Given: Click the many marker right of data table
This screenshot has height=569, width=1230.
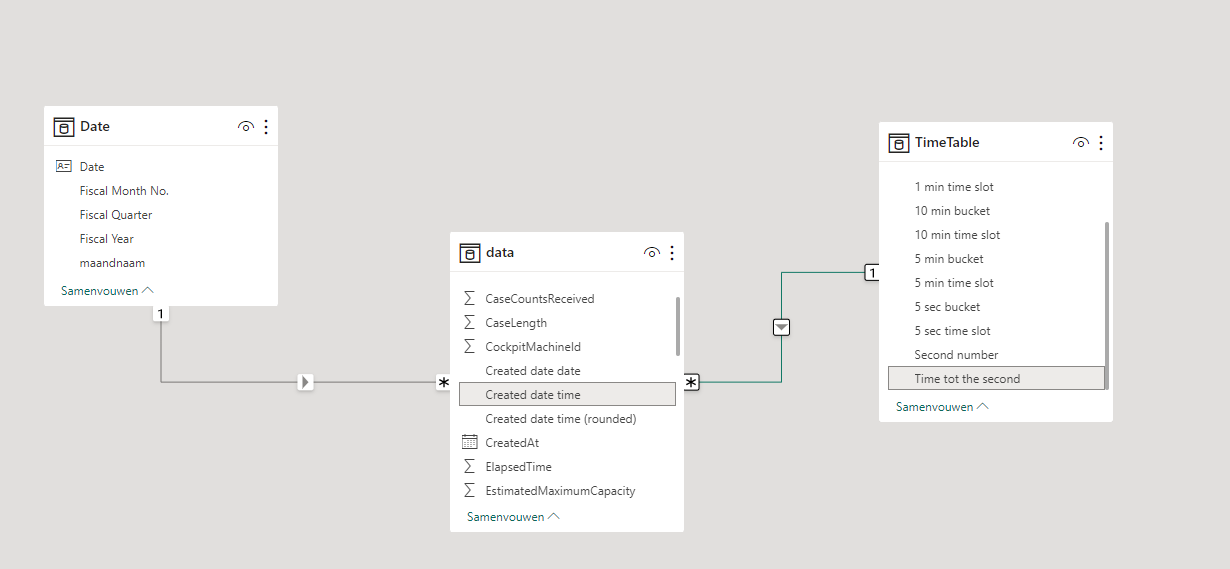Looking at the screenshot, I should click(x=691, y=383).
